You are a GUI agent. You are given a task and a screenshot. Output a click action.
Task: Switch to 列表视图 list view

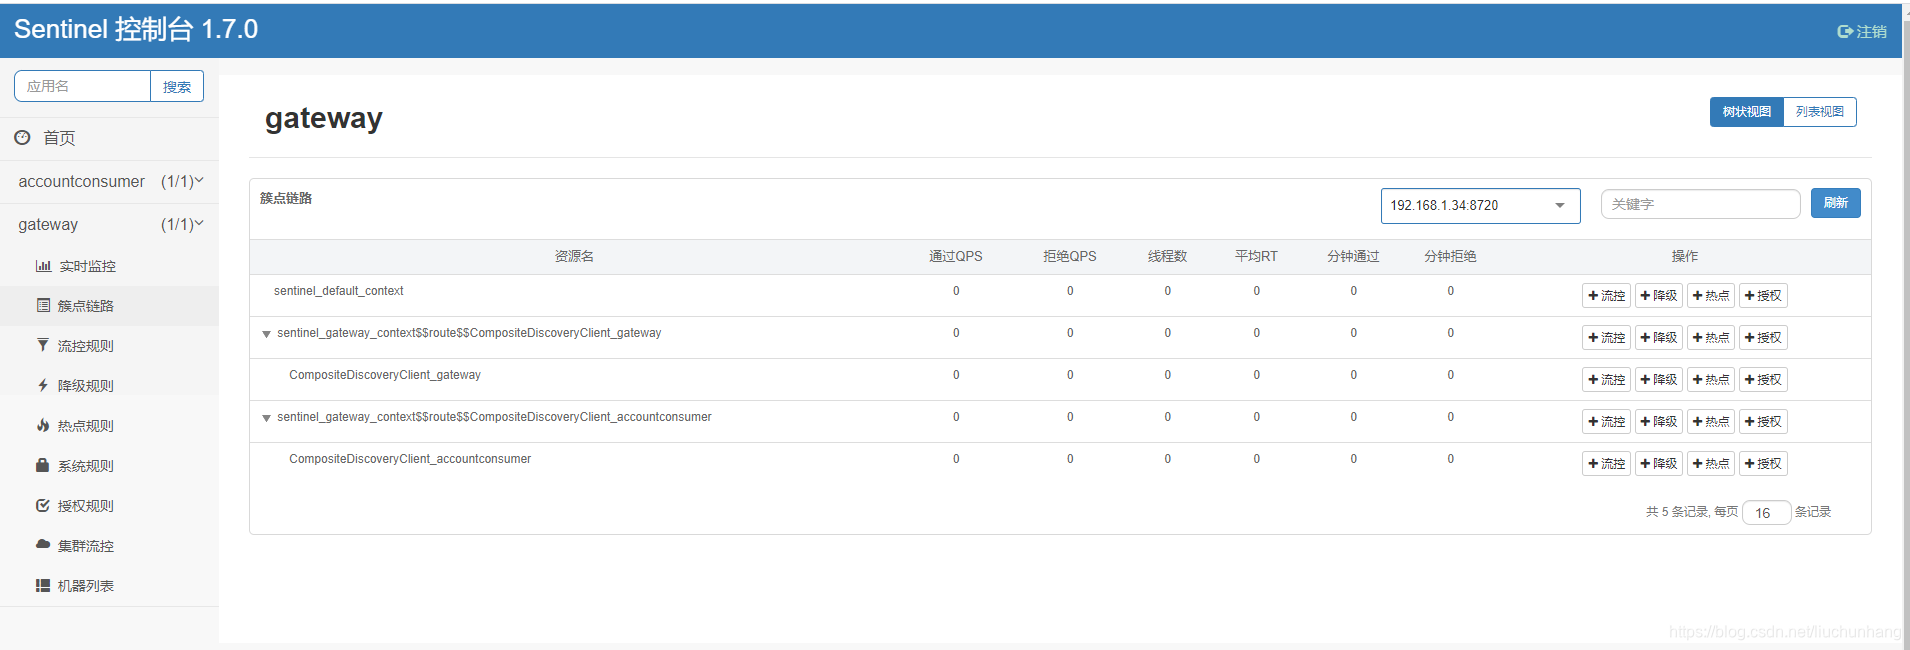click(x=1820, y=112)
